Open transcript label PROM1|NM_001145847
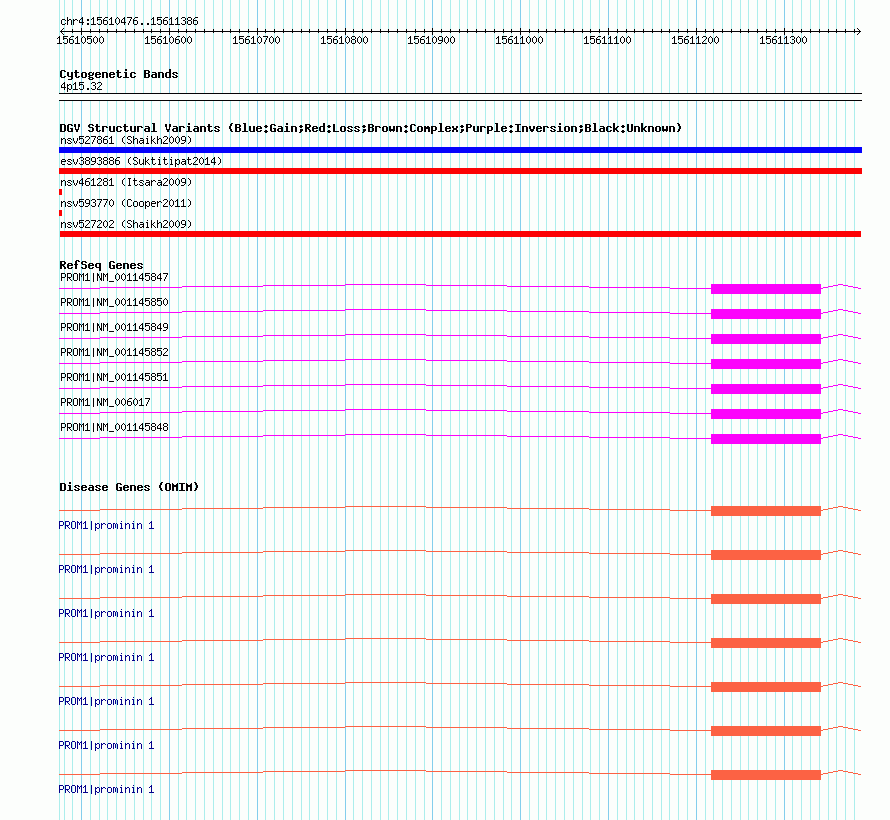 tap(114, 277)
